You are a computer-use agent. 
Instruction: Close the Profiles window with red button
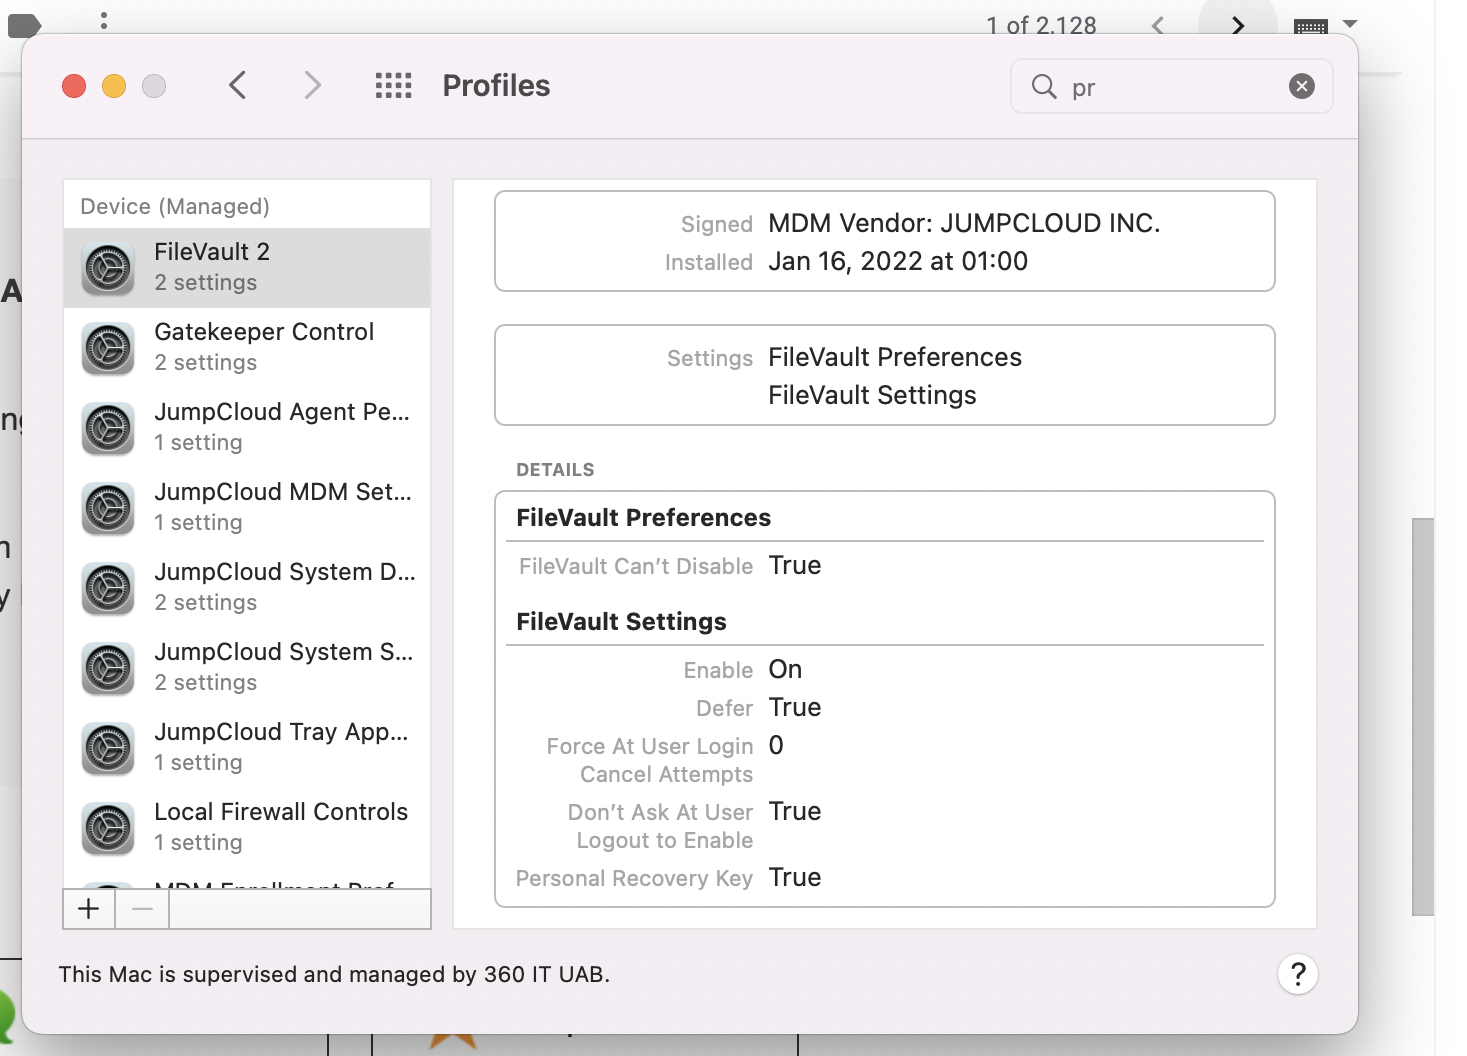(x=74, y=86)
